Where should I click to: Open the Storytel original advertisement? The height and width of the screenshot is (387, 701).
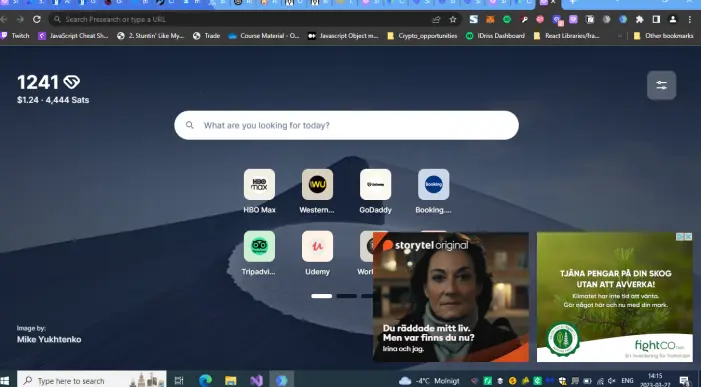(451, 297)
